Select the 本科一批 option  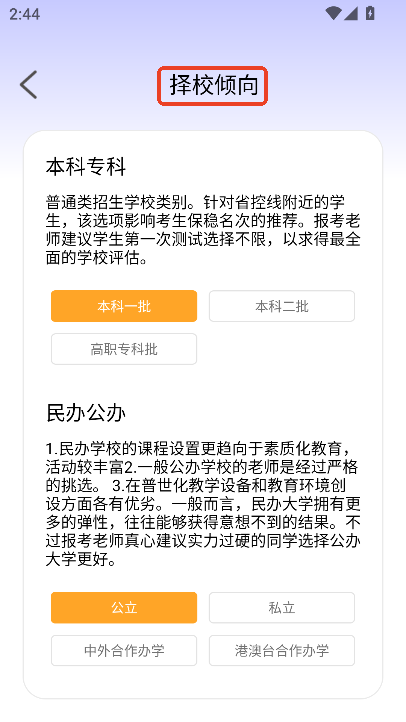point(124,306)
